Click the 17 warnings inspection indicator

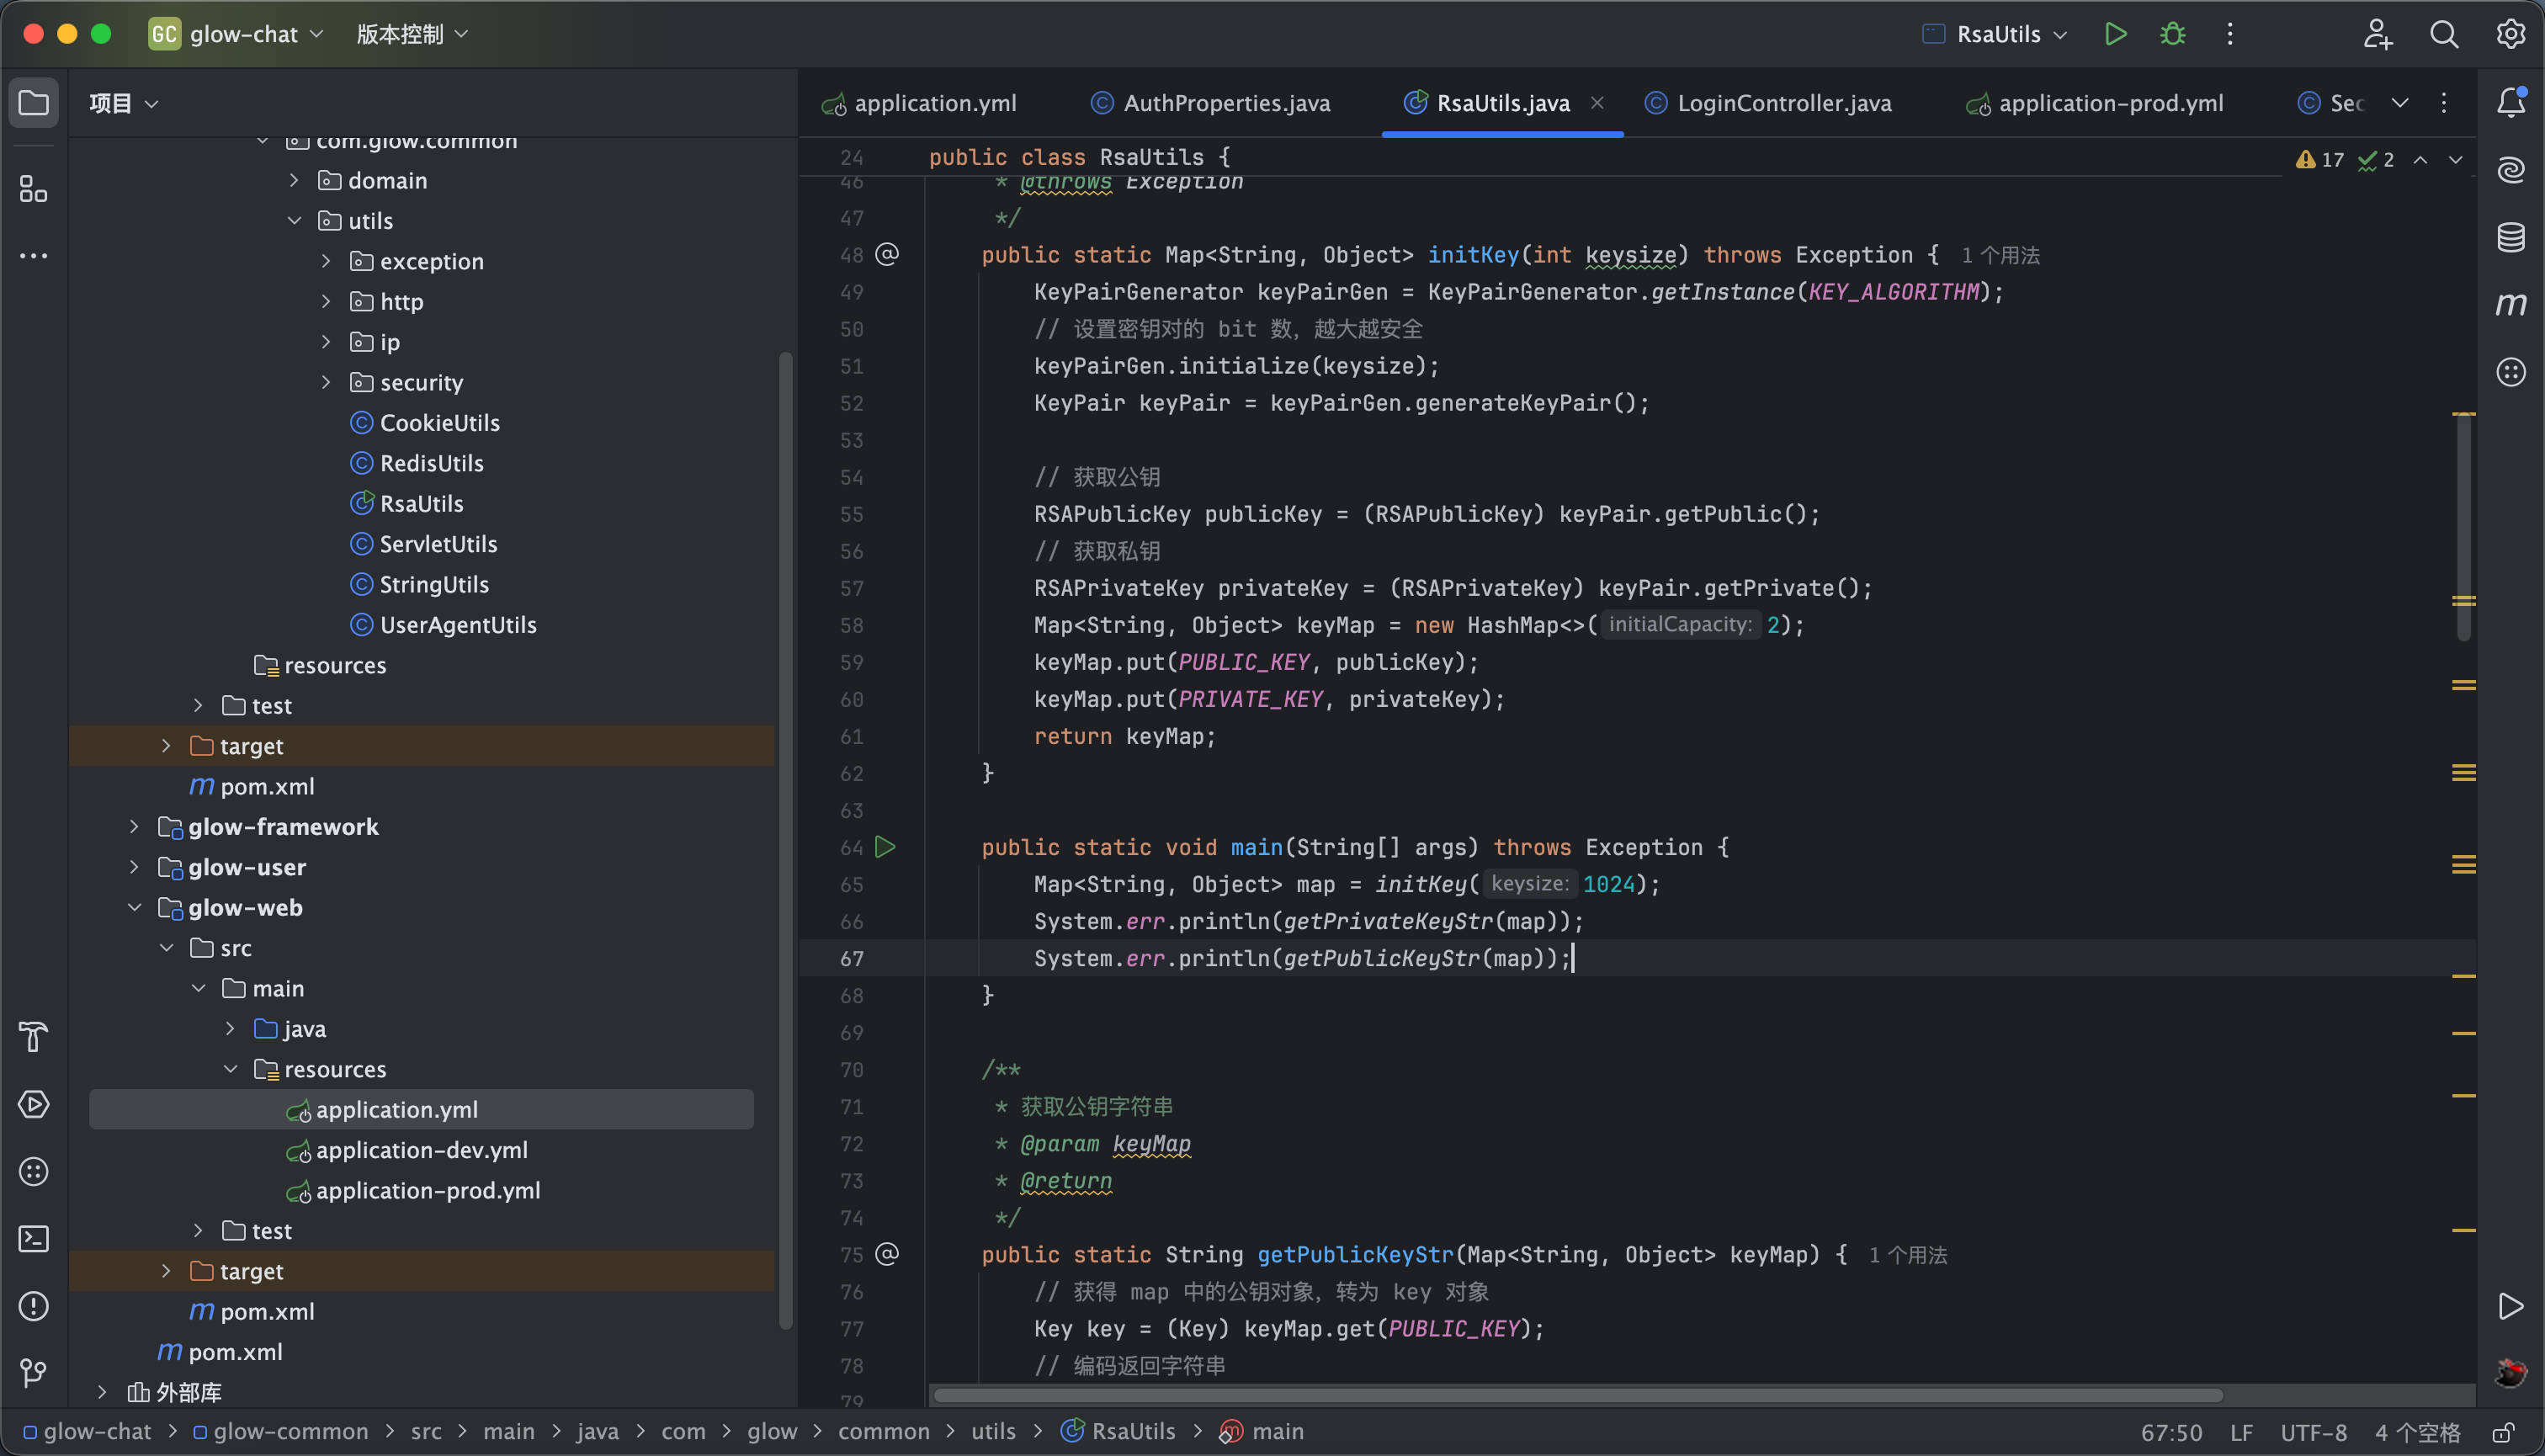(2320, 160)
